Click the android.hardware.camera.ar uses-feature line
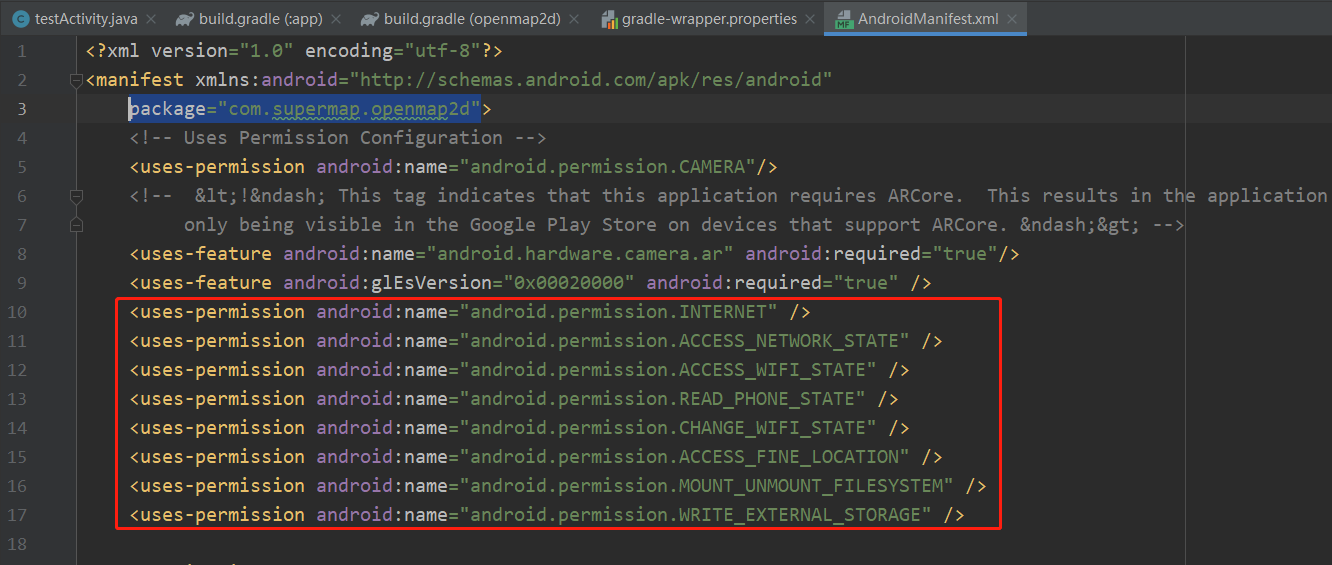Screen dimensions: 1332x565 click(574, 254)
